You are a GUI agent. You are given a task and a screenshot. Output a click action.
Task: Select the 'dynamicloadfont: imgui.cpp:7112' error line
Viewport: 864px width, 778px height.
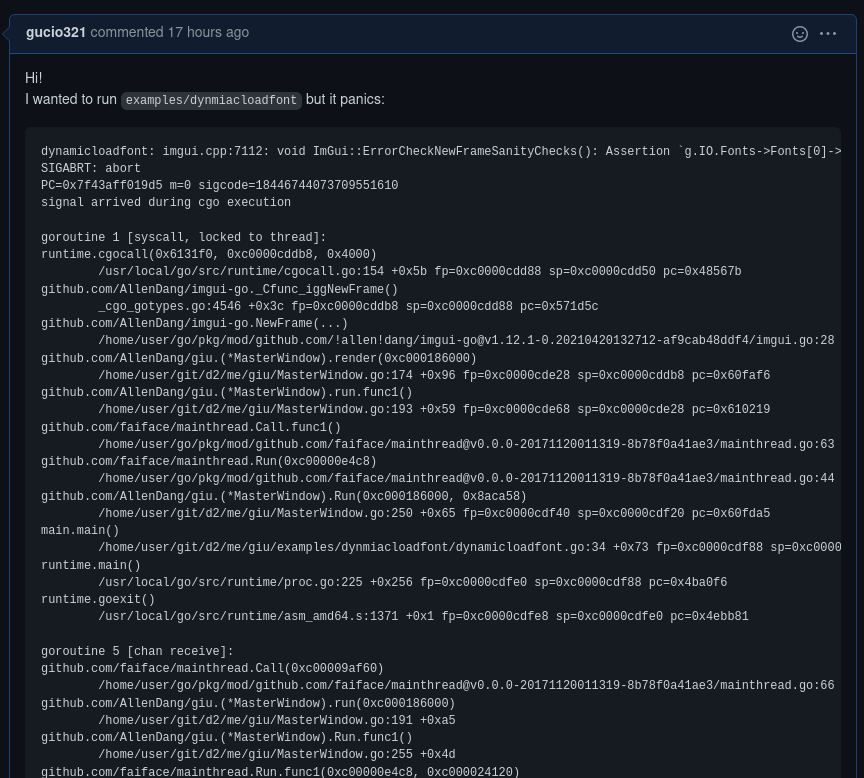coord(300,151)
